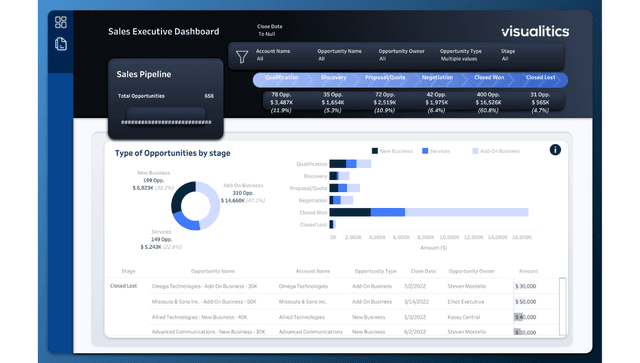640x363 pixels.
Task: Click the $ 50,000 amount cell
Action: click(x=526, y=302)
